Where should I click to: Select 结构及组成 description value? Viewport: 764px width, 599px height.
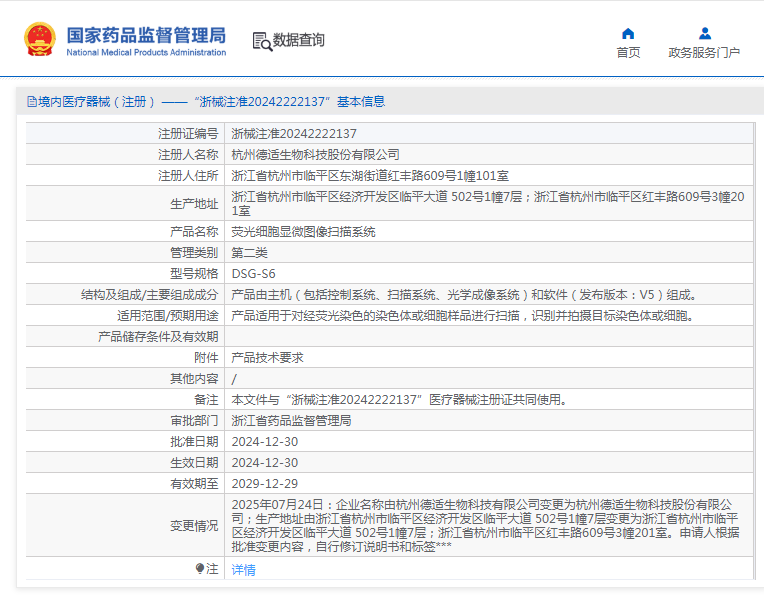(x=465, y=294)
